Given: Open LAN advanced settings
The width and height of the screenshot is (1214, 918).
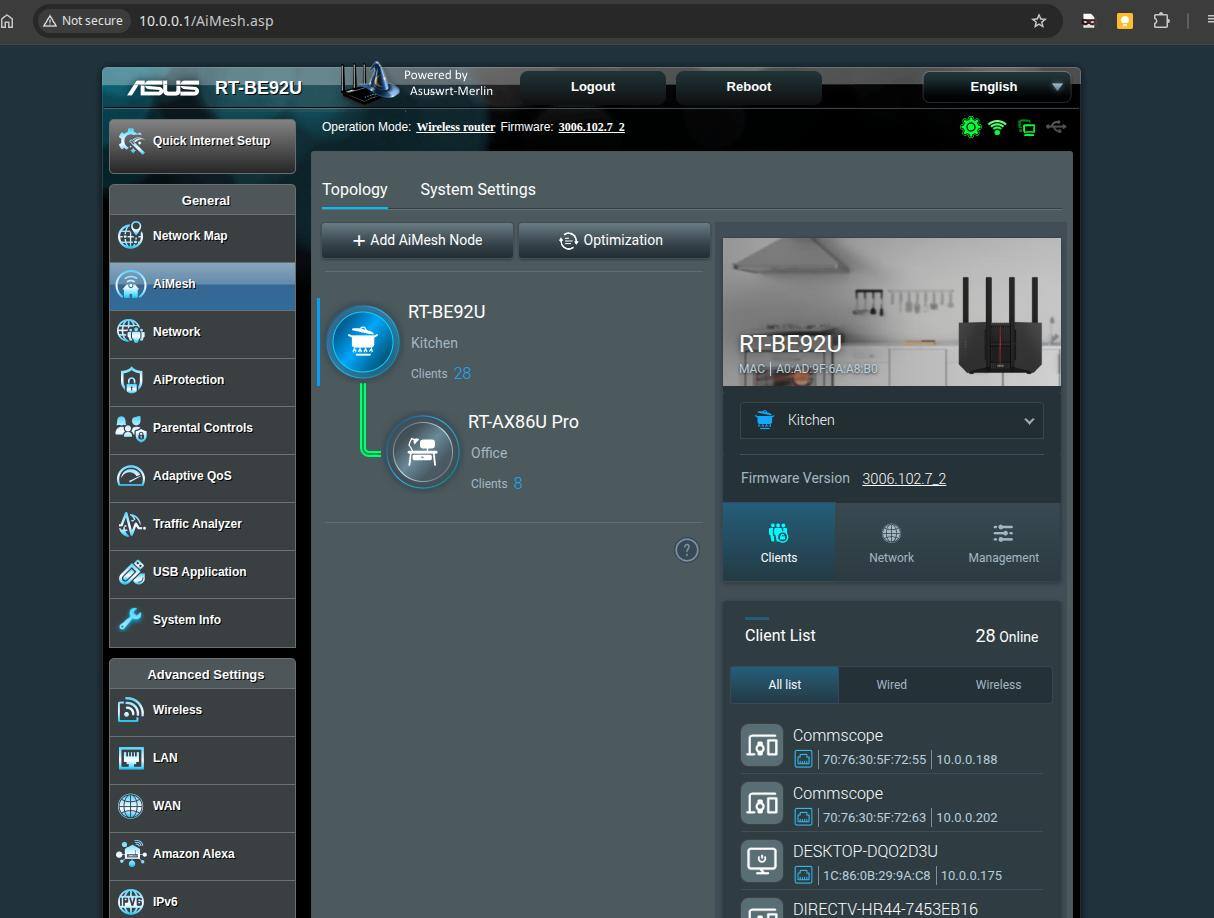Looking at the screenshot, I should [x=202, y=758].
